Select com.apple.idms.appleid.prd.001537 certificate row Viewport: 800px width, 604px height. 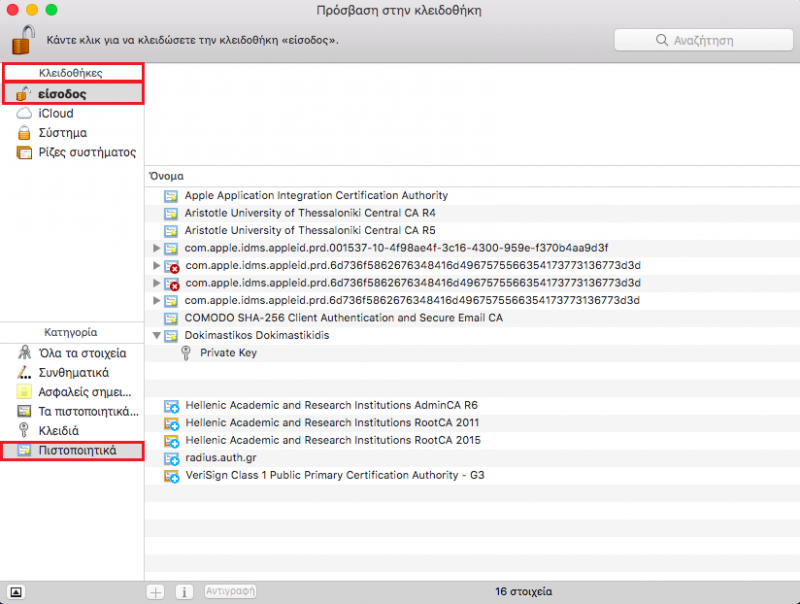(472, 248)
